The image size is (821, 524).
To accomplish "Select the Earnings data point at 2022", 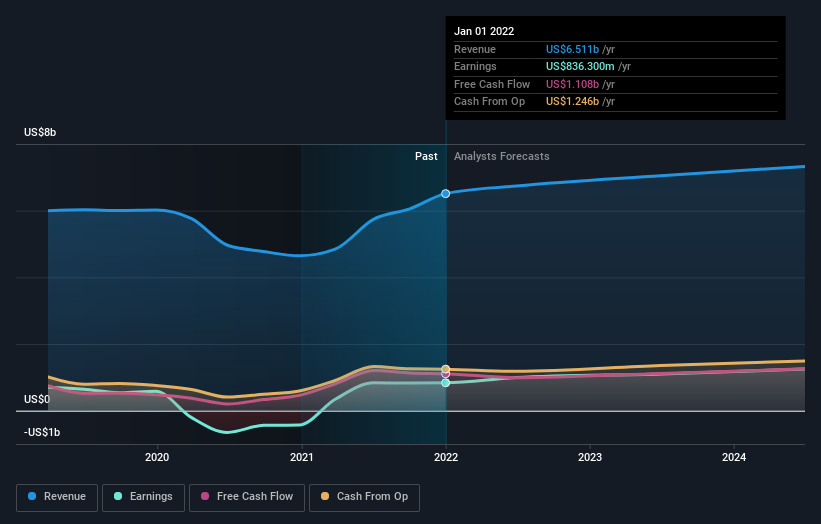I will tap(446, 383).
